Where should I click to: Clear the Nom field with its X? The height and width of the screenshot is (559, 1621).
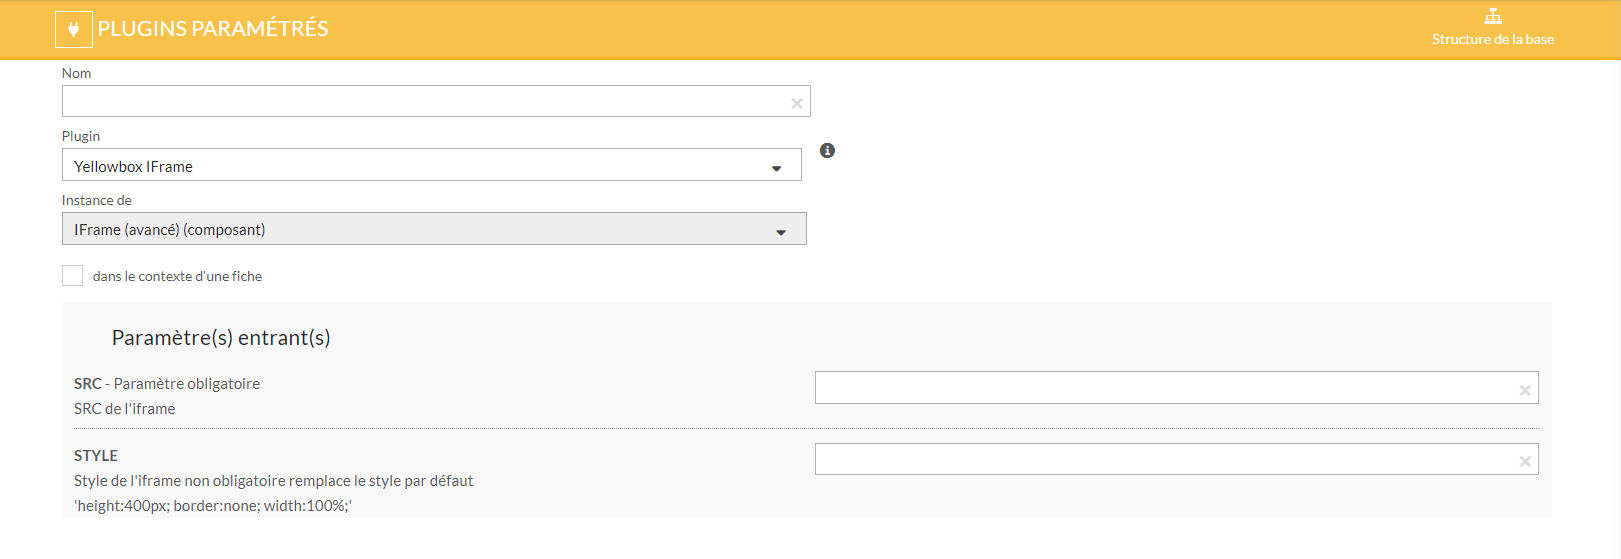(797, 103)
